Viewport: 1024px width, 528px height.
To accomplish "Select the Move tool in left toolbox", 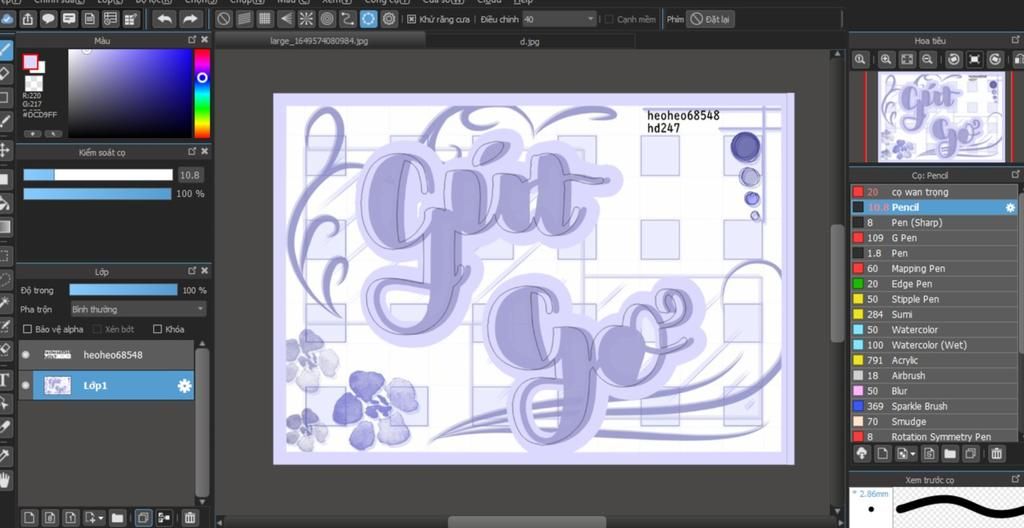I will click(4, 150).
